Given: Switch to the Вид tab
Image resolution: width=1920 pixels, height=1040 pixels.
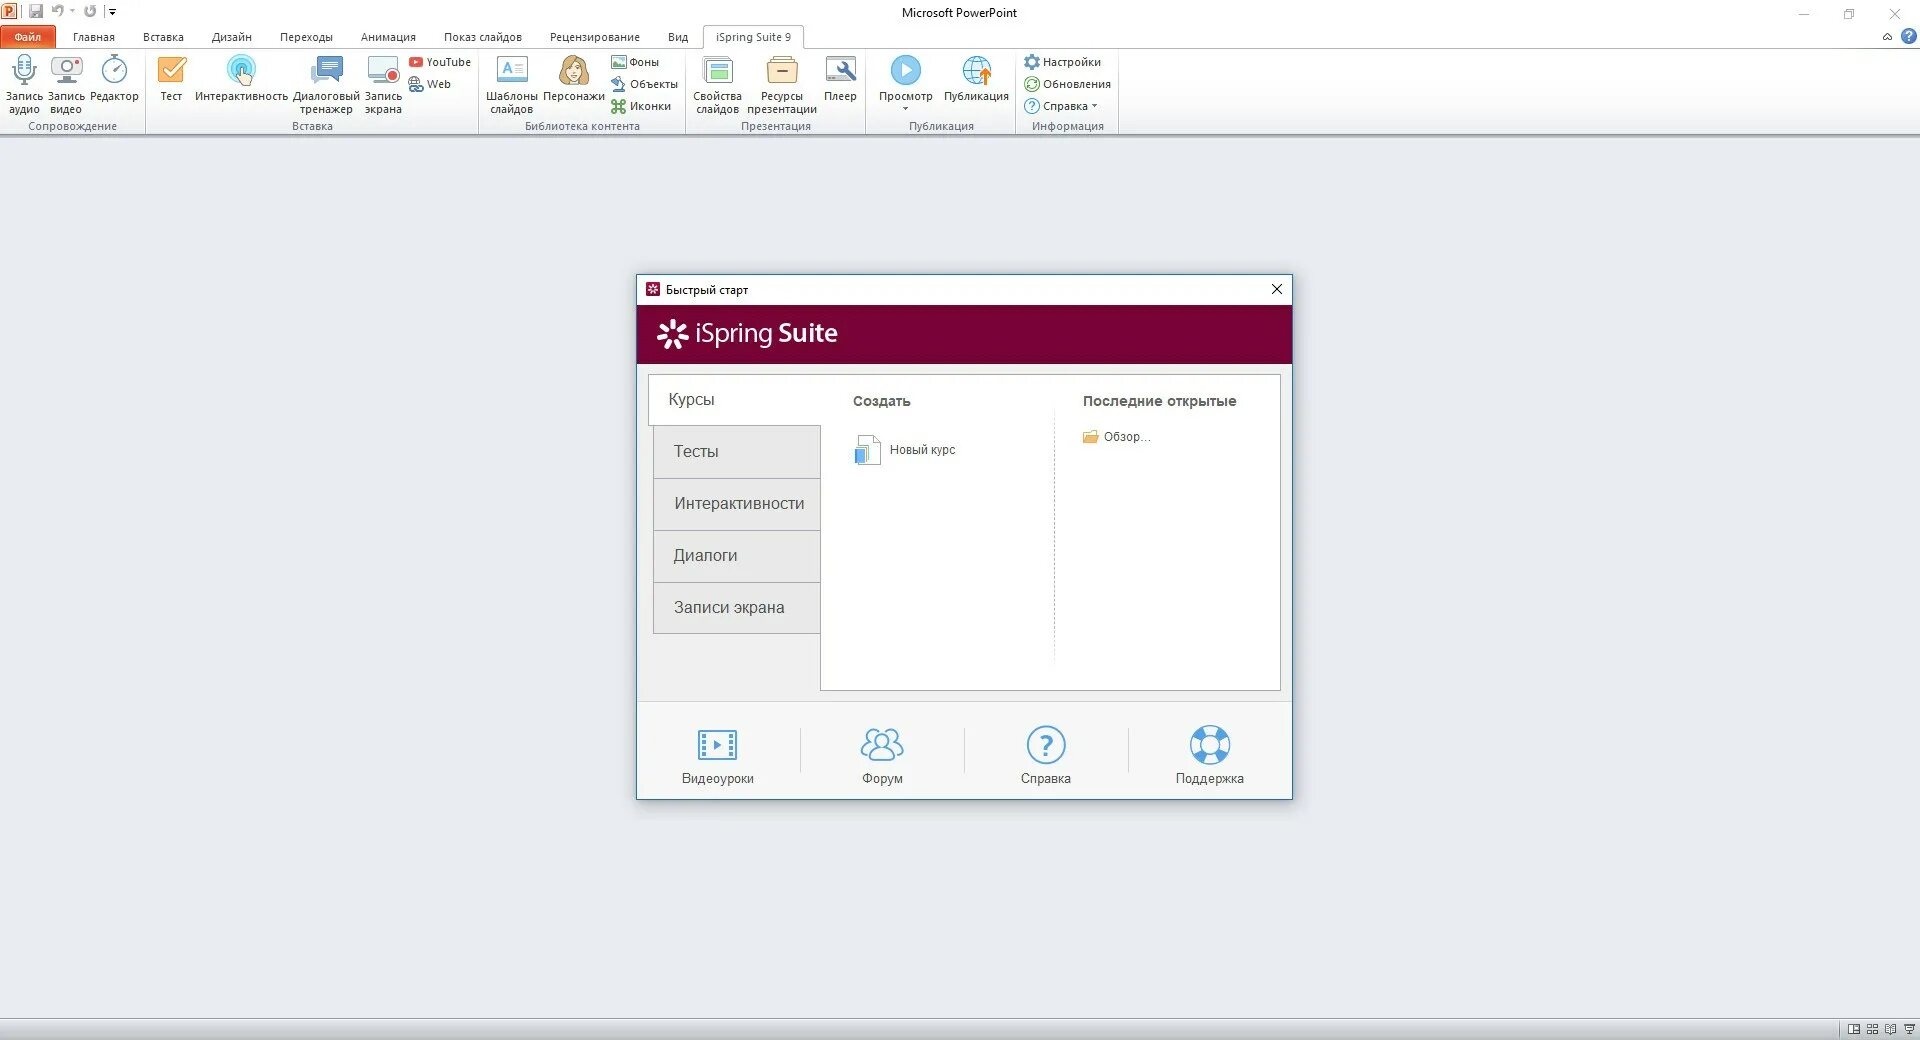Looking at the screenshot, I should (x=678, y=37).
